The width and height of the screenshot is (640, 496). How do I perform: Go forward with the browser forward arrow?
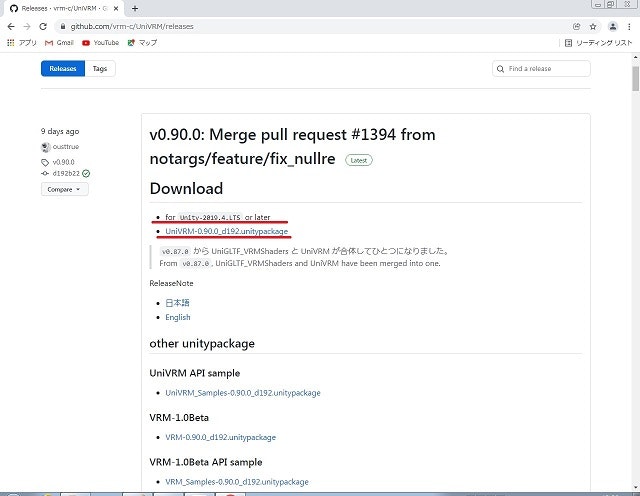pos(27,27)
